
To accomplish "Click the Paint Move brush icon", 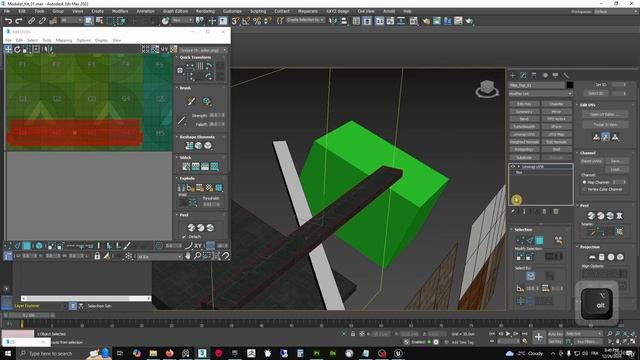I will click(191, 101).
